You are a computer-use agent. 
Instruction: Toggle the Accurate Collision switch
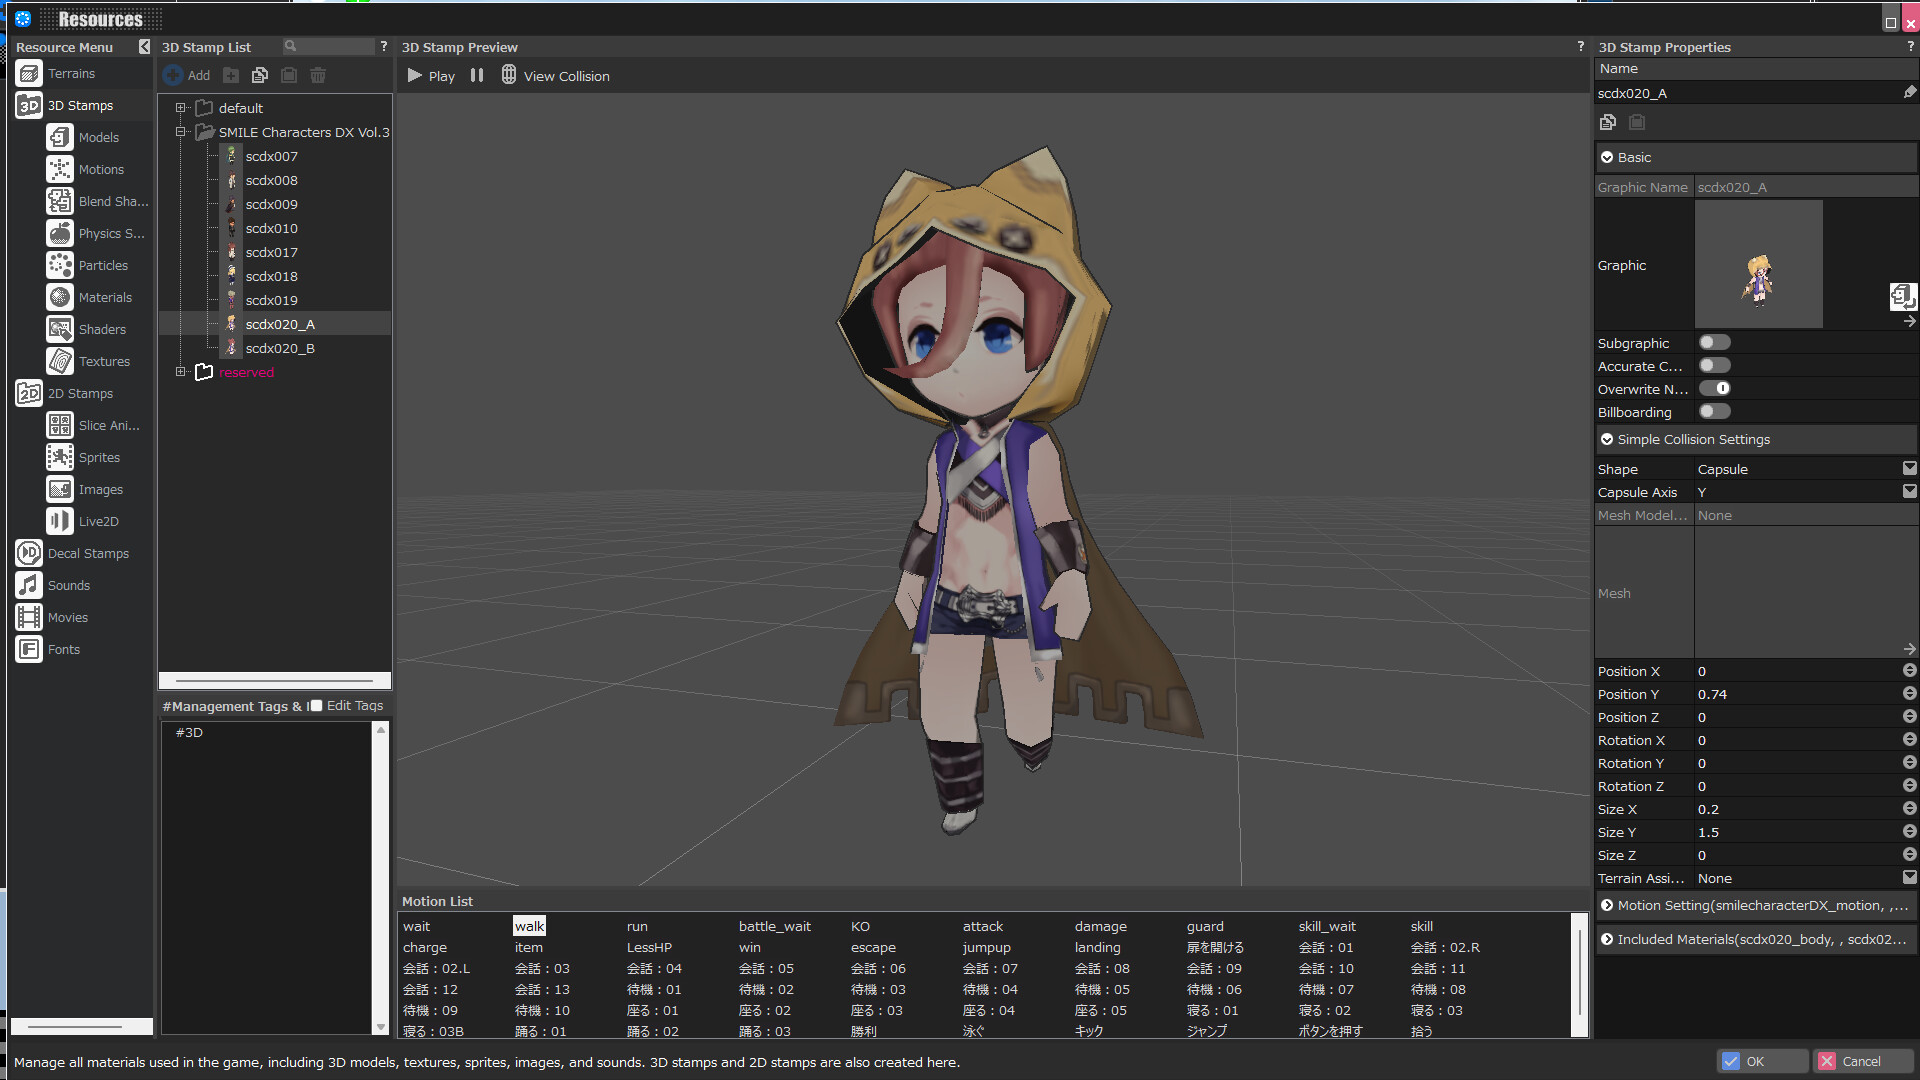tap(1714, 366)
